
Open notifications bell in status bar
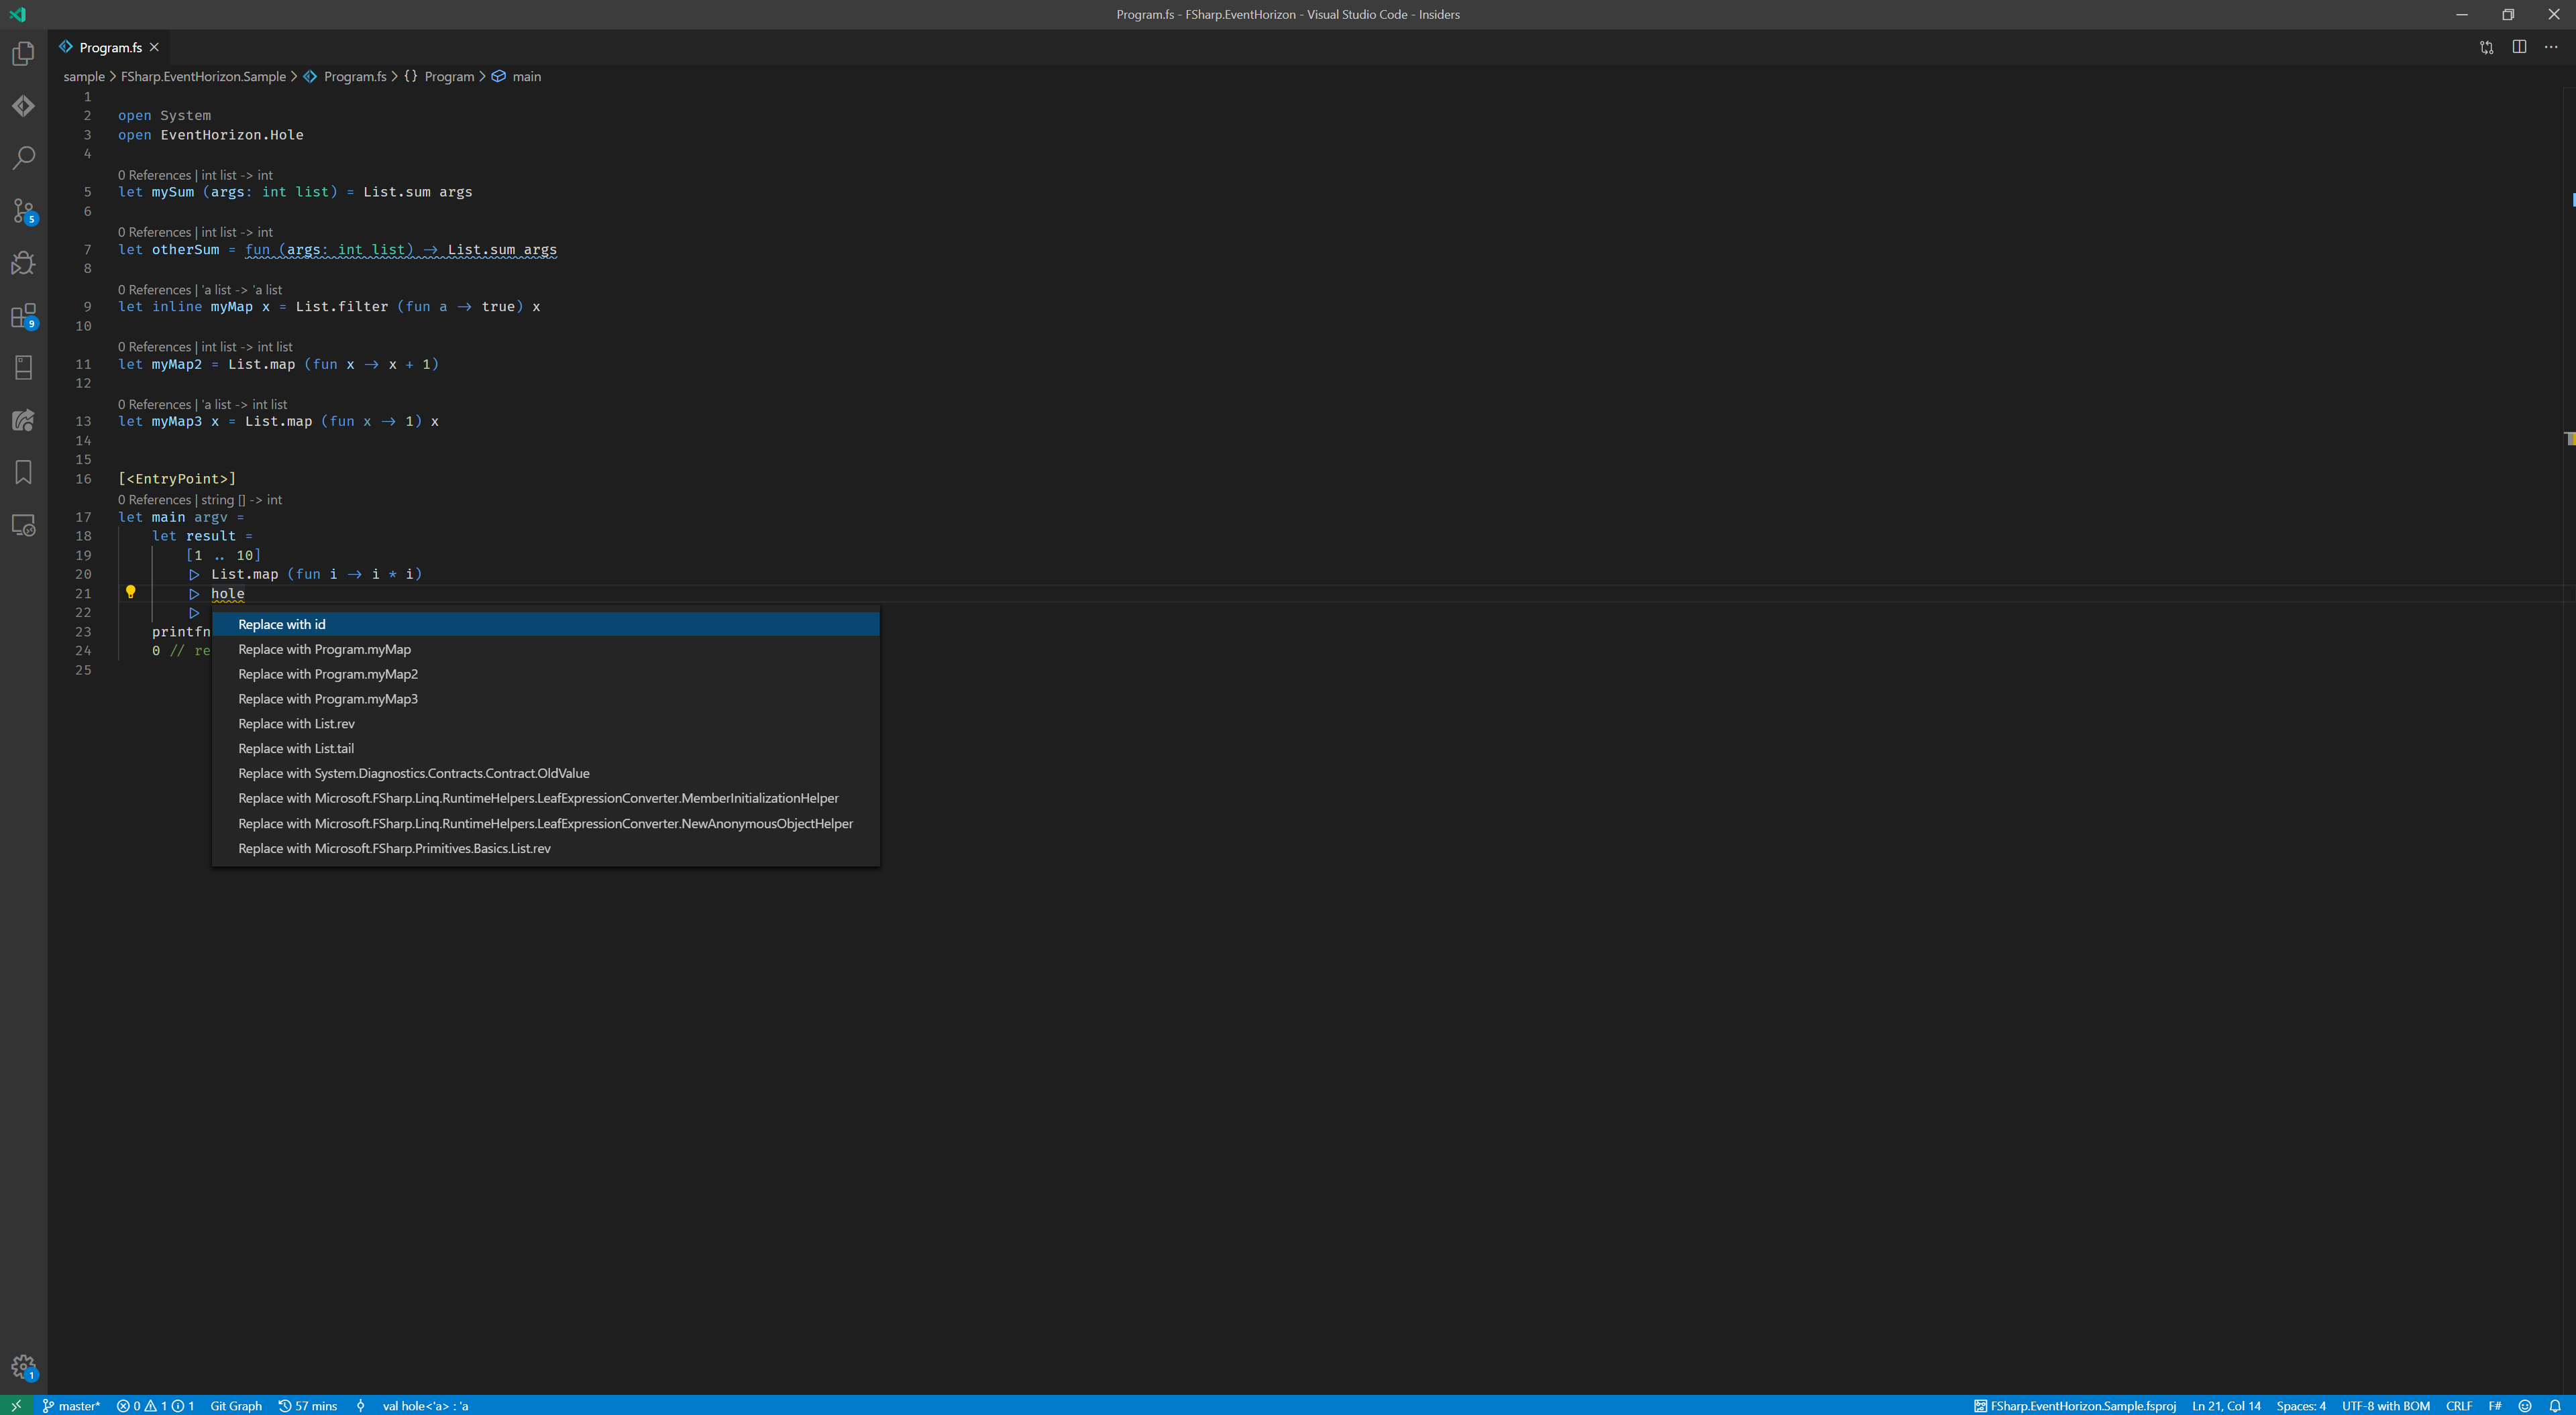tap(2555, 1405)
